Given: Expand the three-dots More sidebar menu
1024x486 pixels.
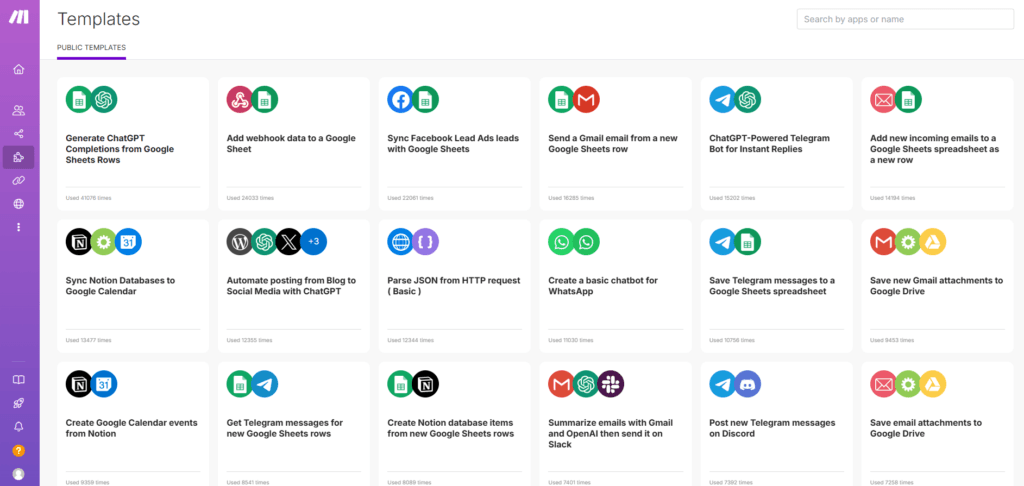Looking at the screenshot, I should click(18, 227).
